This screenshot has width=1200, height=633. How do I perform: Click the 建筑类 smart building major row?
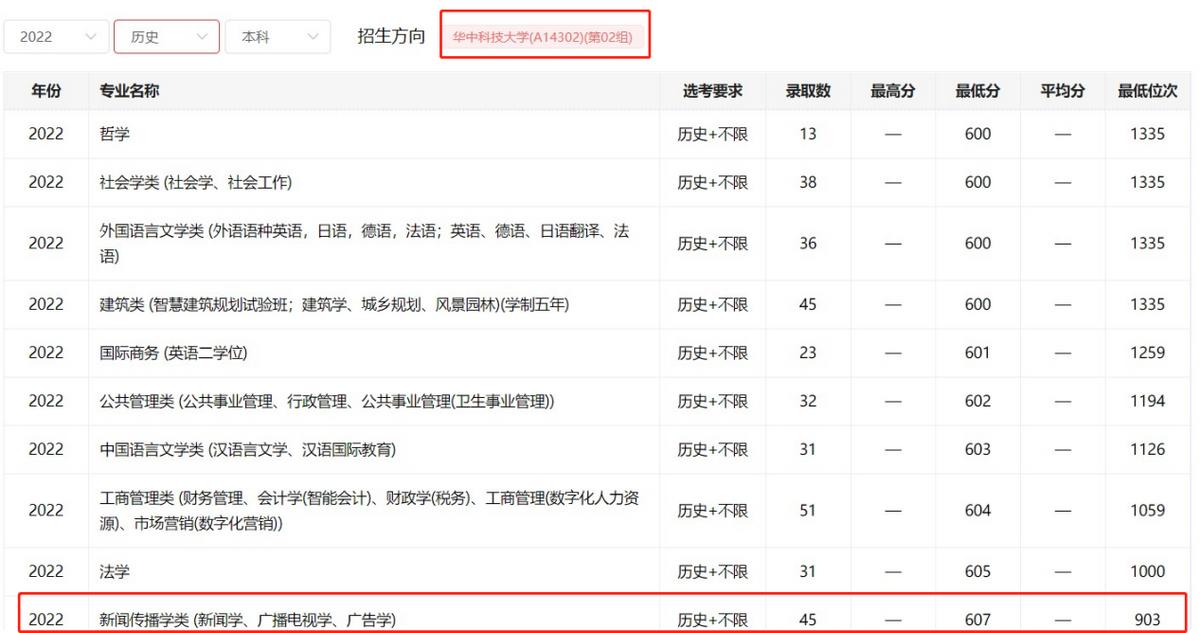(300, 304)
